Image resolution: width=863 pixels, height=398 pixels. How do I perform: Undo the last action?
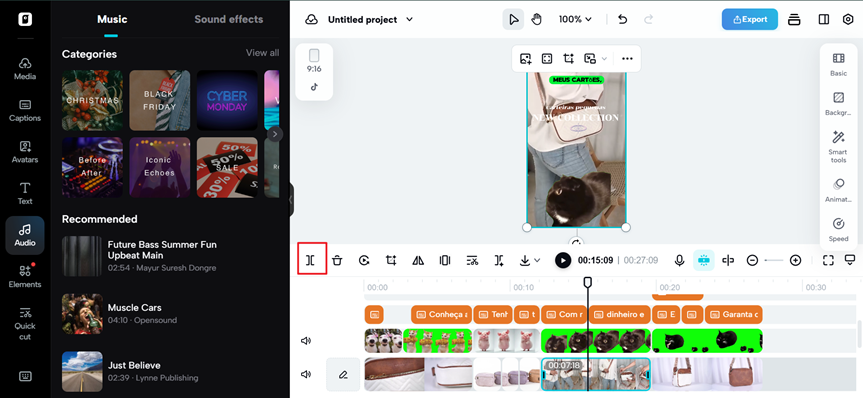622,19
